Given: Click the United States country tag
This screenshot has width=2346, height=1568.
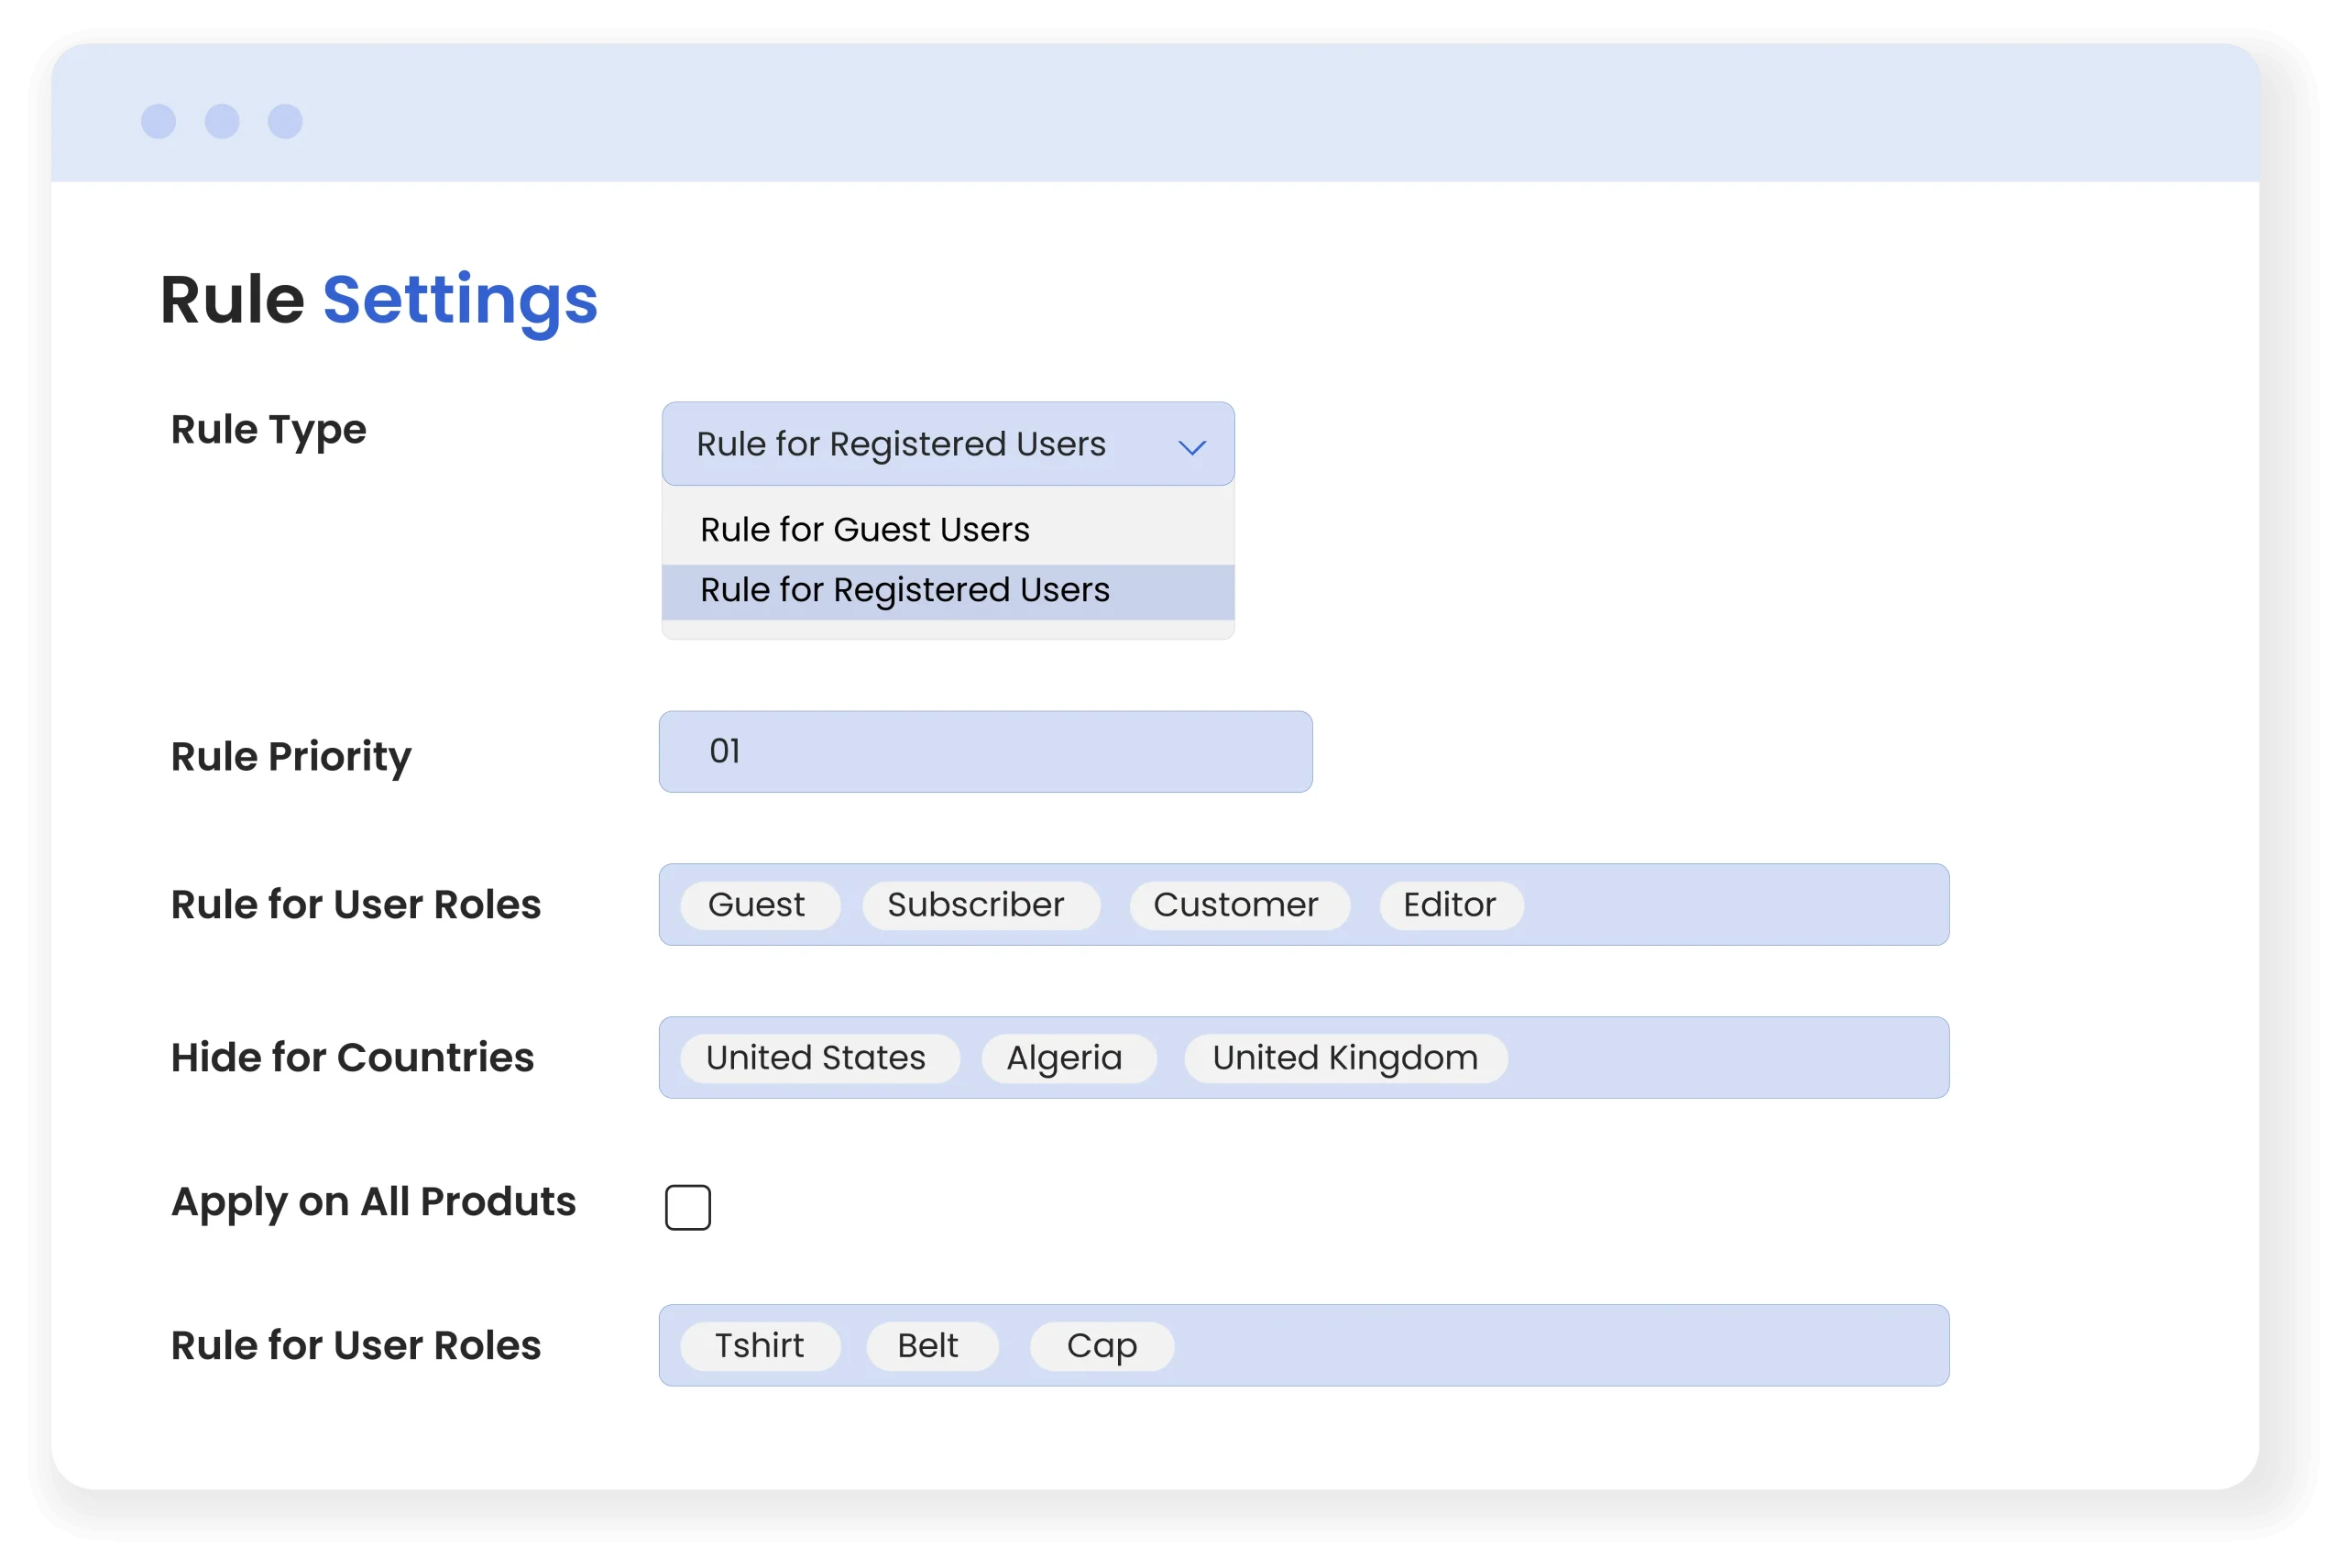Looking at the screenshot, I should point(817,1058).
